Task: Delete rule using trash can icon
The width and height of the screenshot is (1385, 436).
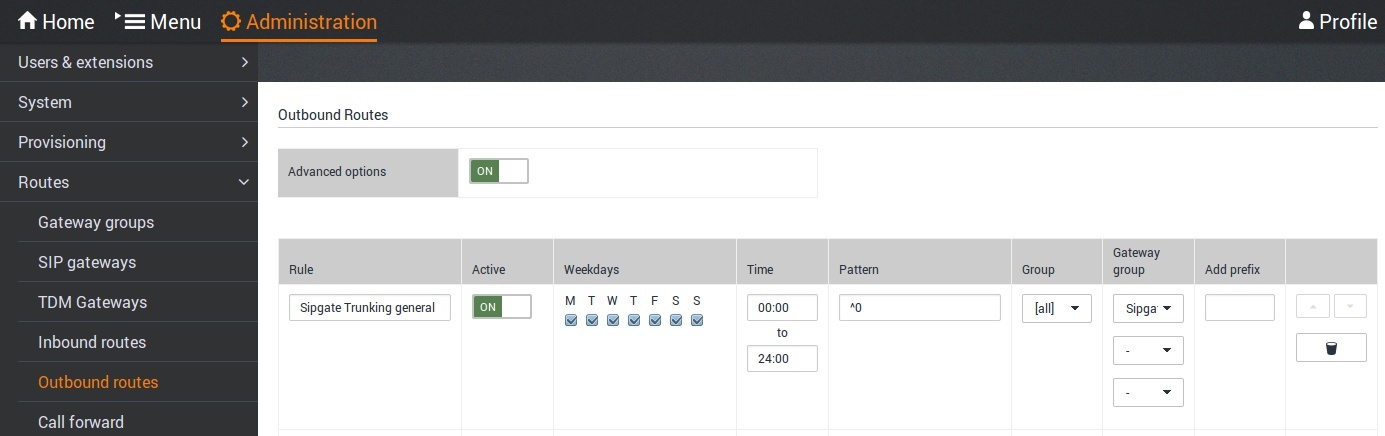Action: click(1331, 348)
